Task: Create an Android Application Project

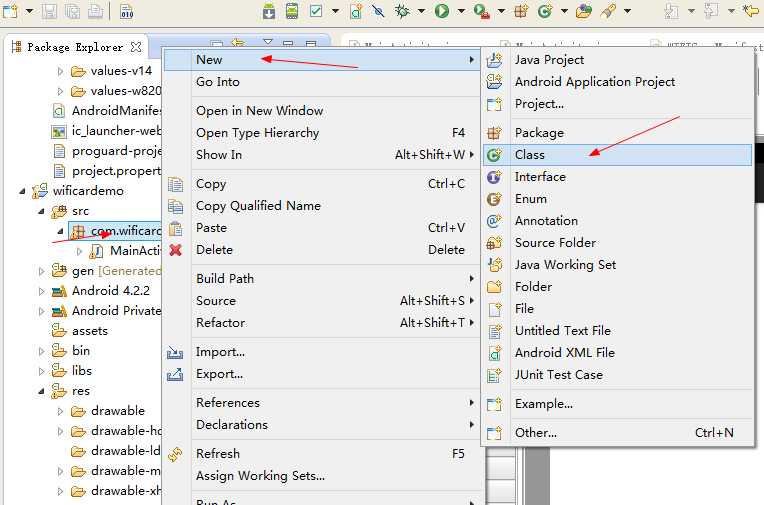Action: 617,82
